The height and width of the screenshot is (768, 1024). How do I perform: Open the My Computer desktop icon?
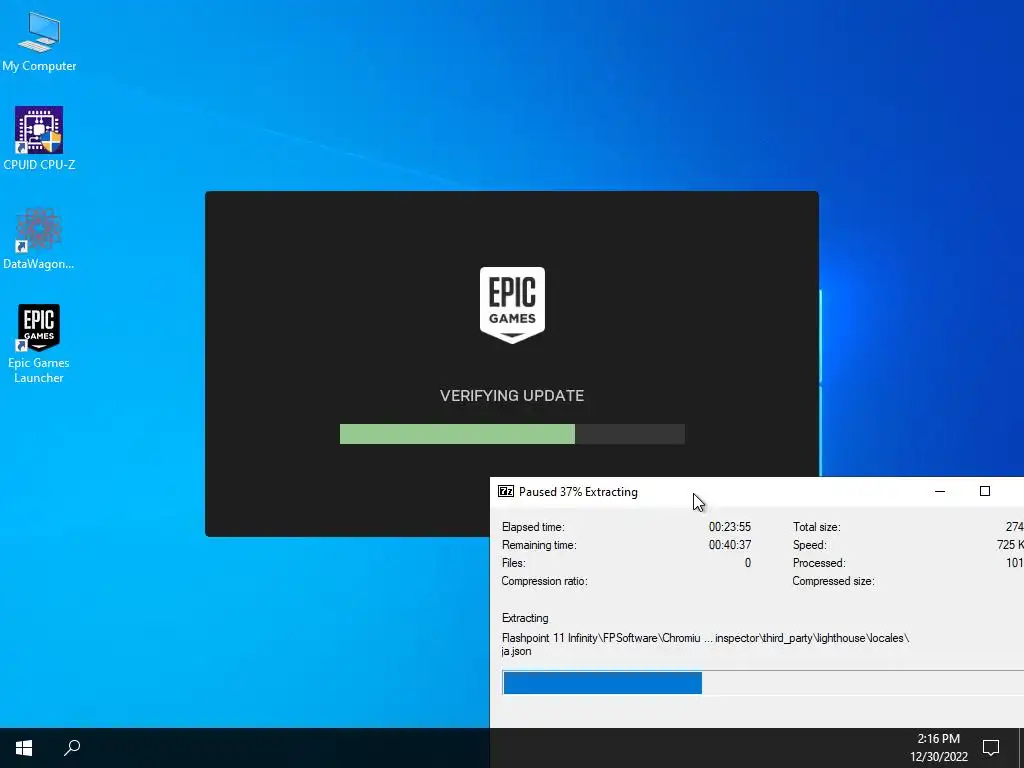[39, 40]
